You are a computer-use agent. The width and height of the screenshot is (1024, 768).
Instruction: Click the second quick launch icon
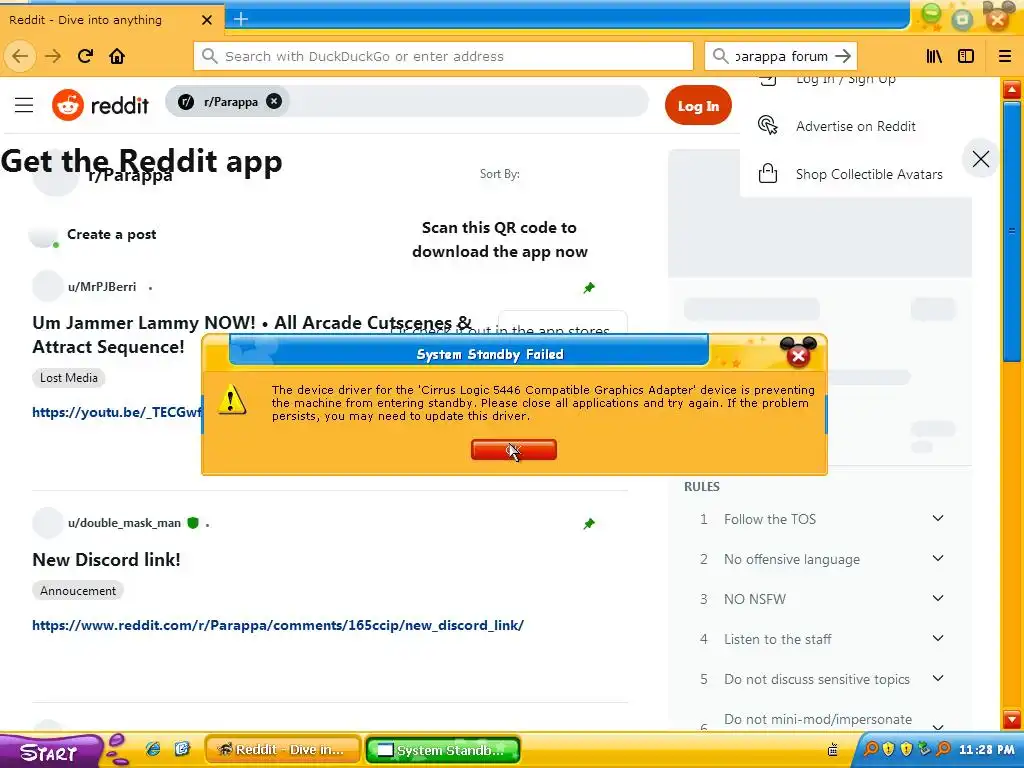pyautogui.click(x=182, y=749)
